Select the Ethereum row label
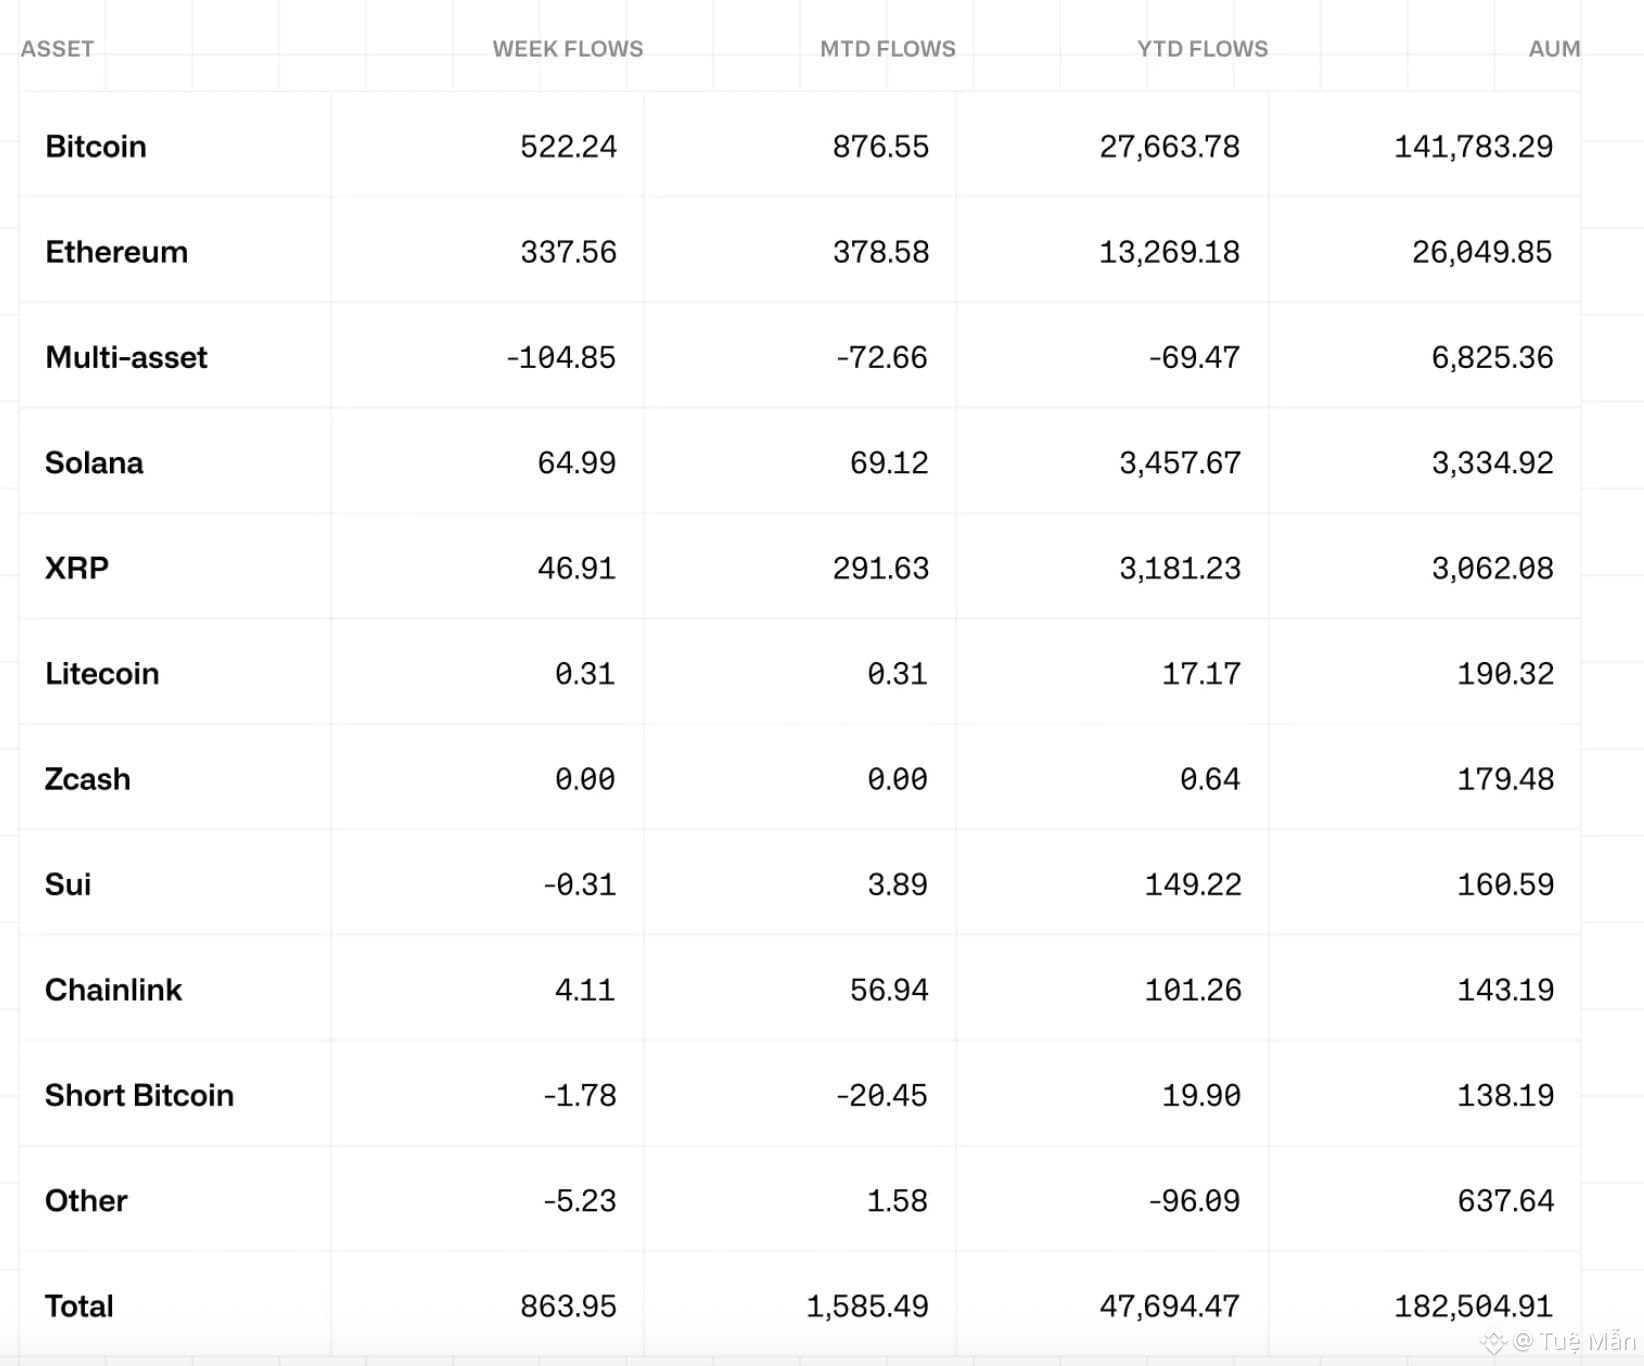The width and height of the screenshot is (1644, 1366). point(116,252)
